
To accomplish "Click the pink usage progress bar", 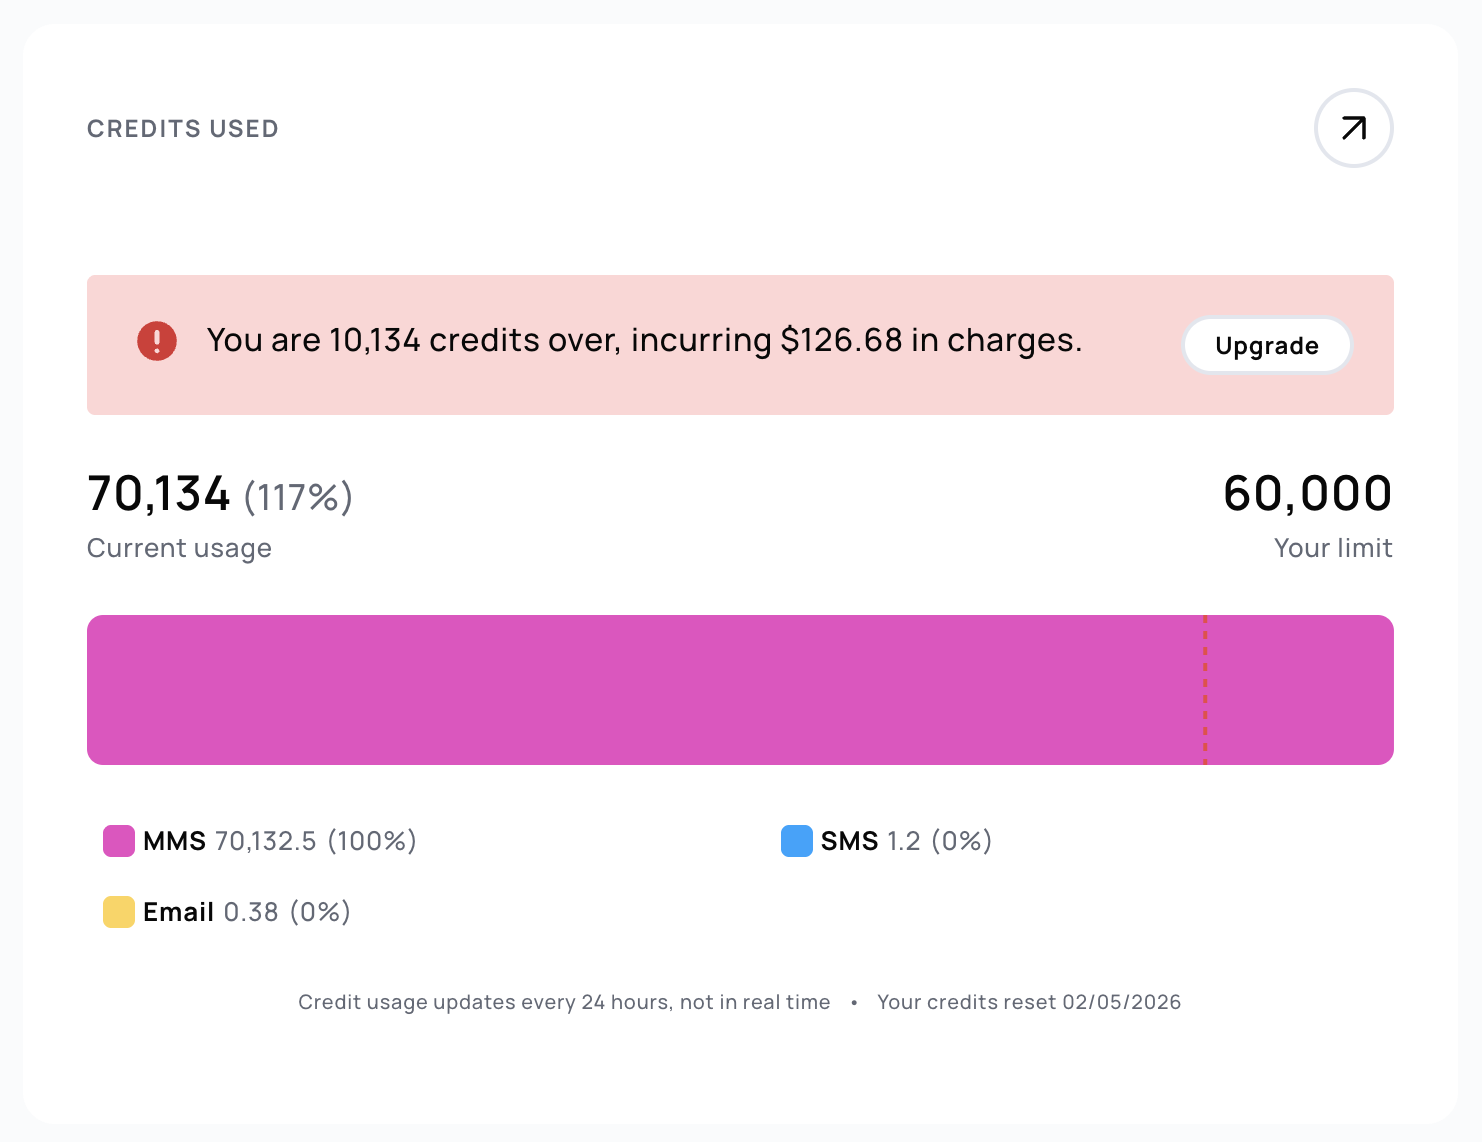I will pyautogui.click(x=640, y=690).
